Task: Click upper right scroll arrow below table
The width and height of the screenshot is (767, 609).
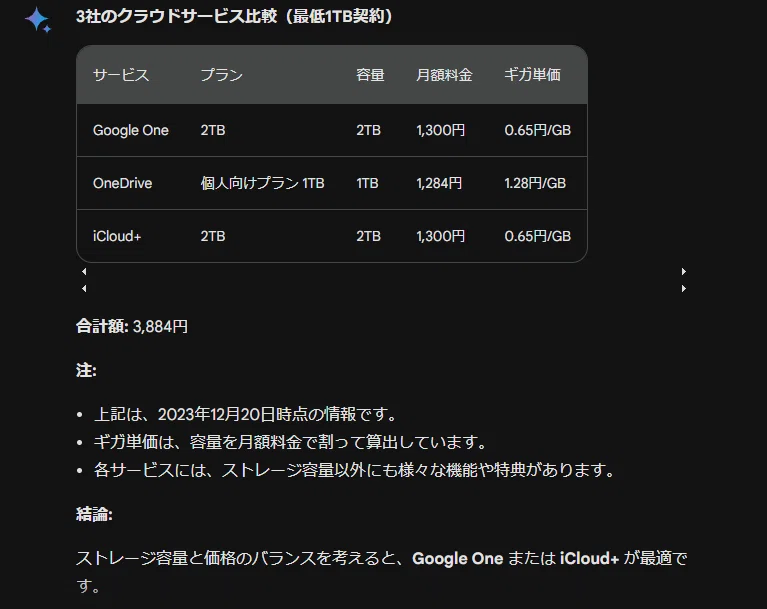Action: pyautogui.click(x=683, y=271)
